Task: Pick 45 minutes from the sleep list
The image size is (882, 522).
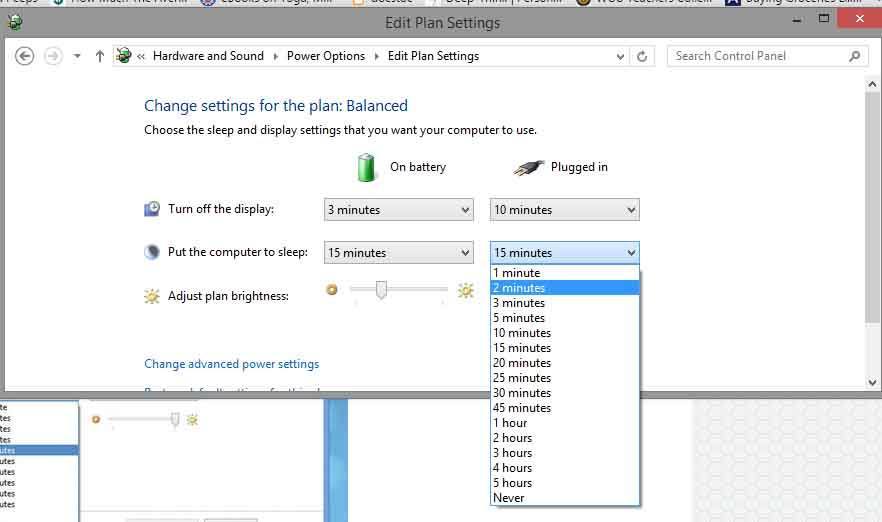Action: [x=565, y=408]
